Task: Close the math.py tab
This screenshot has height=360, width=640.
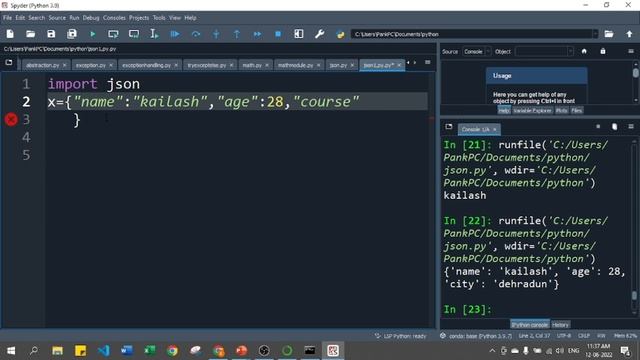Action: [x=267, y=65]
